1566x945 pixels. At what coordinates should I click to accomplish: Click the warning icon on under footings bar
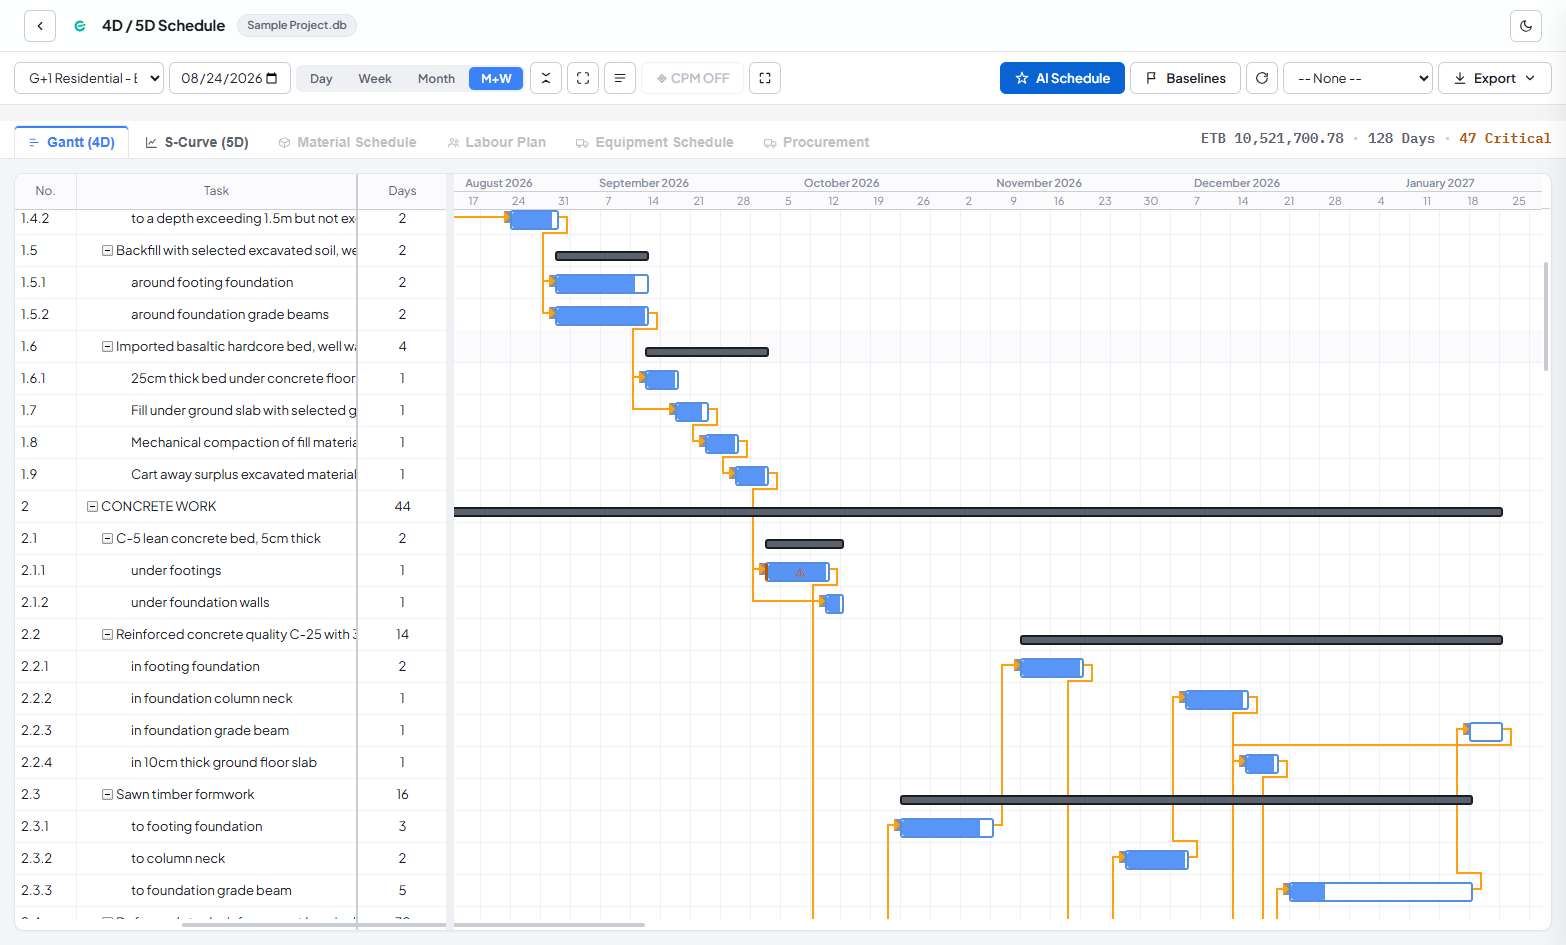tap(800, 573)
